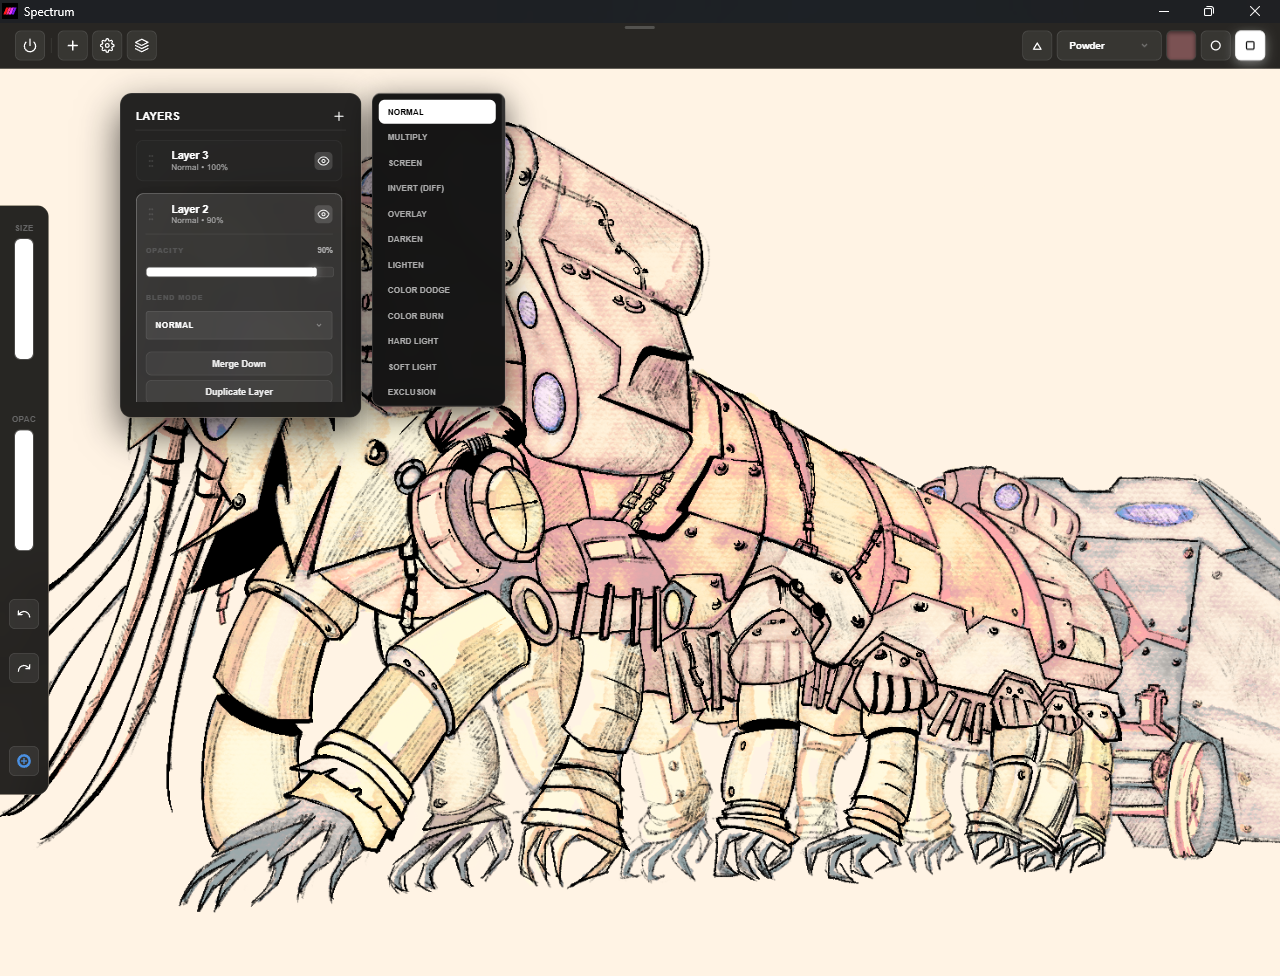Add a new layer with the plus in Layers panel
Image resolution: width=1280 pixels, height=976 pixels.
pyautogui.click(x=339, y=116)
